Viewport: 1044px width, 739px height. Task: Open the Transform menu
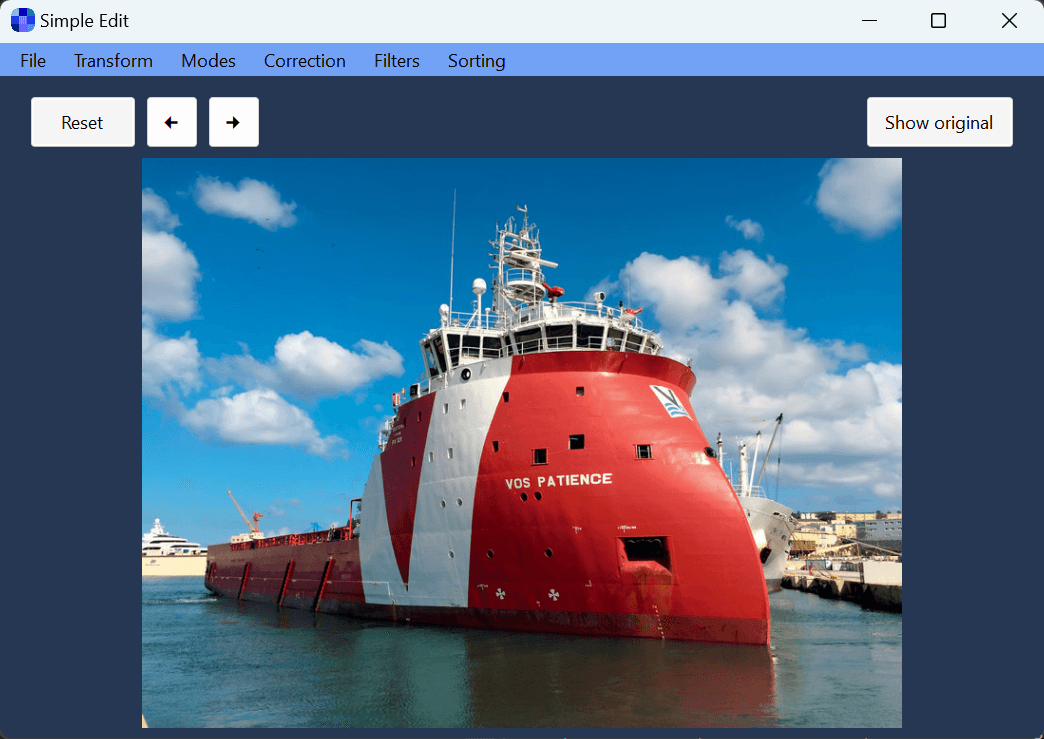pos(113,61)
